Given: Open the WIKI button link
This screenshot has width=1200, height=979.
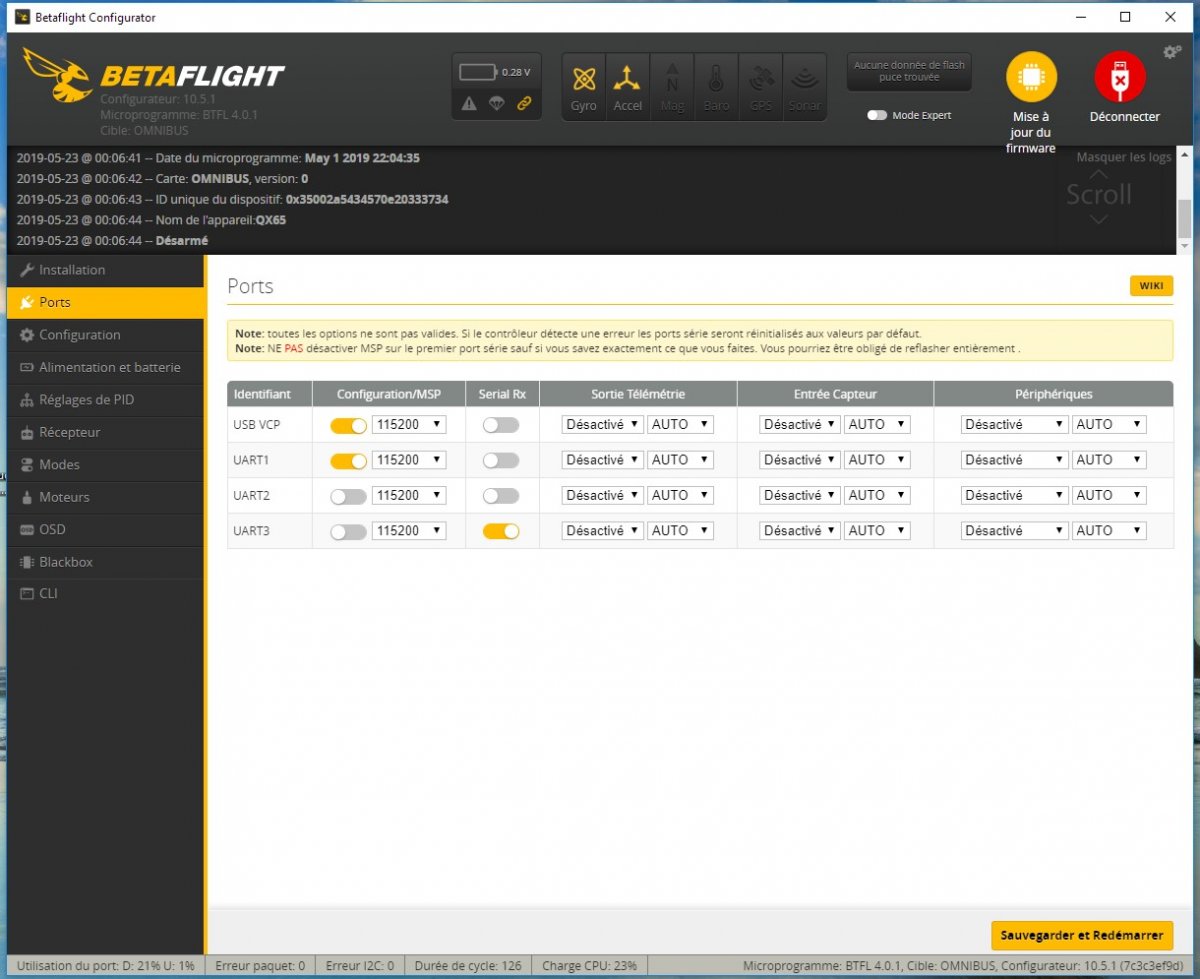Looking at the screenshot, I should coord(1150,286).
